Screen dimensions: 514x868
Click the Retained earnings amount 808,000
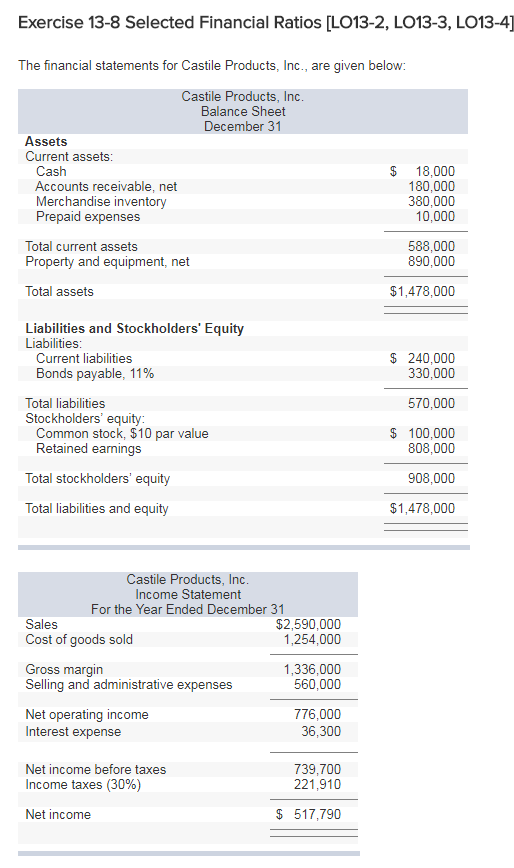click(432, 448)
